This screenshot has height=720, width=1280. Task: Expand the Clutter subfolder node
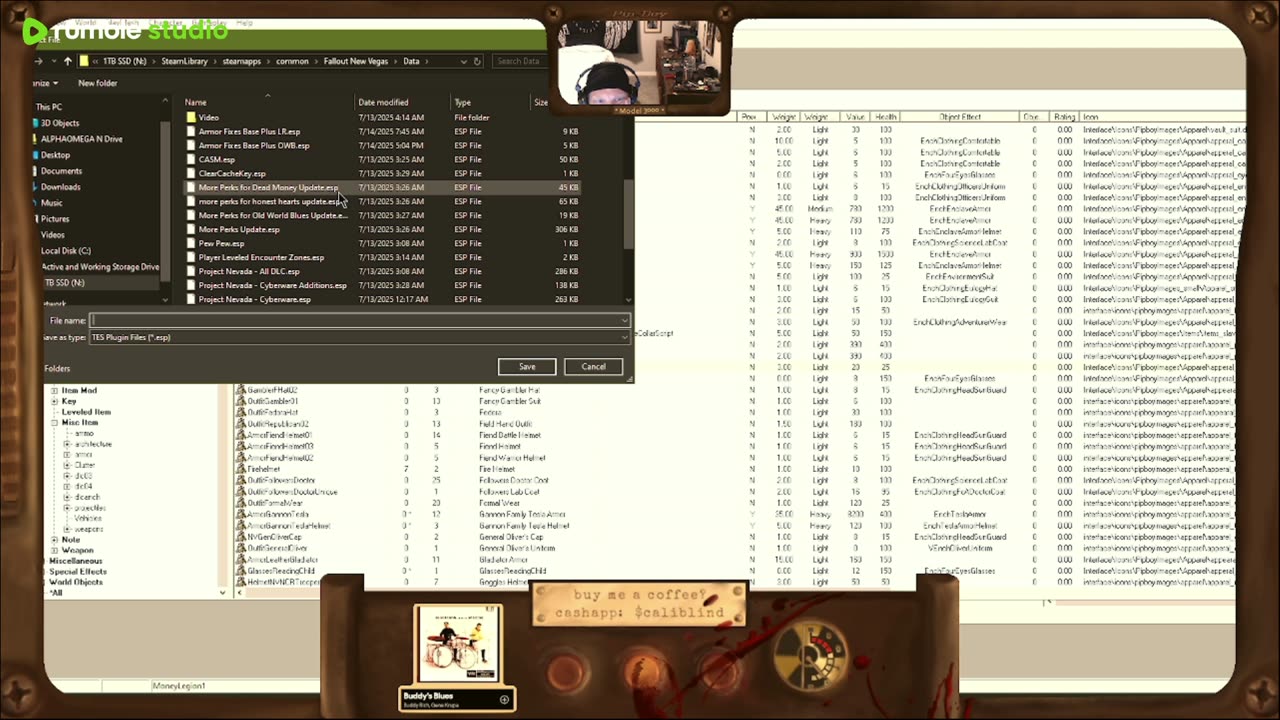click(67, 465)
